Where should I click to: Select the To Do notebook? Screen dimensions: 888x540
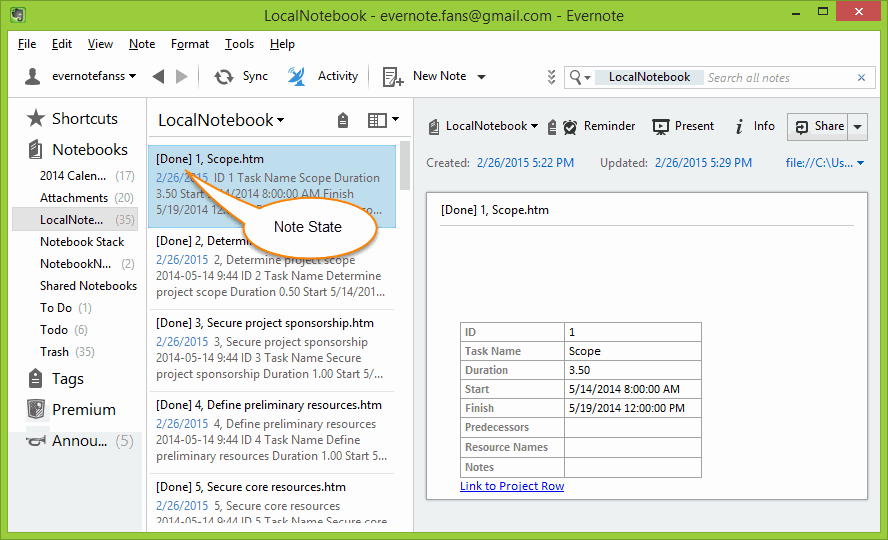click(66, 308)
